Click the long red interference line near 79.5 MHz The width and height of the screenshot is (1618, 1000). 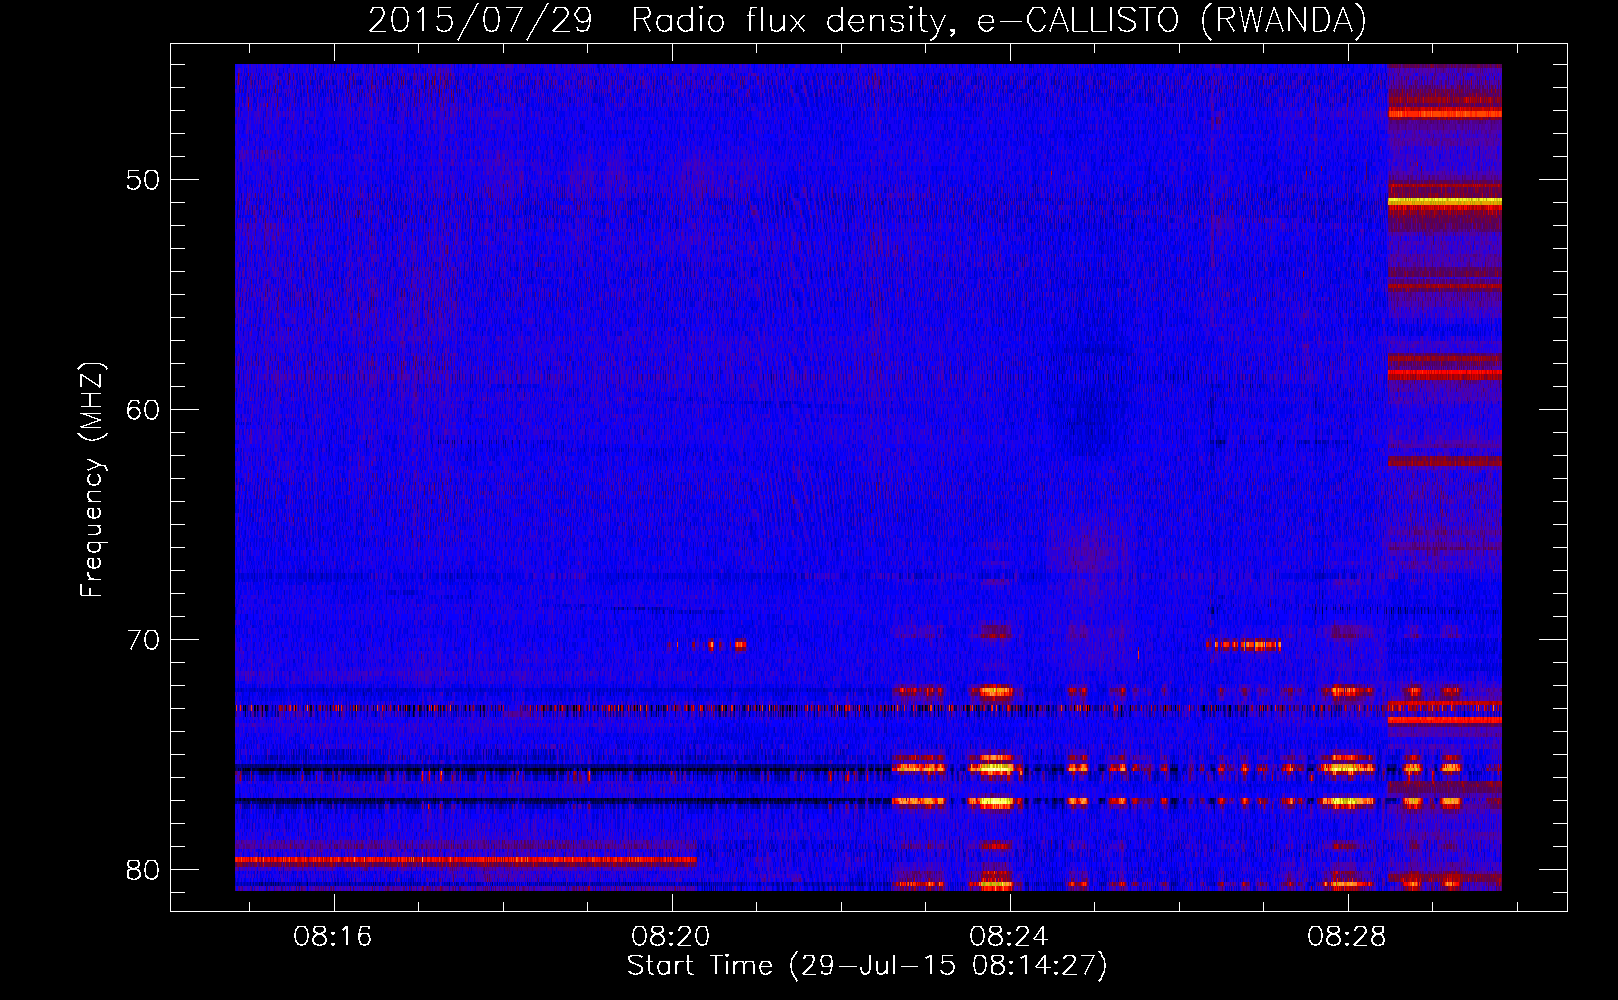466,860
